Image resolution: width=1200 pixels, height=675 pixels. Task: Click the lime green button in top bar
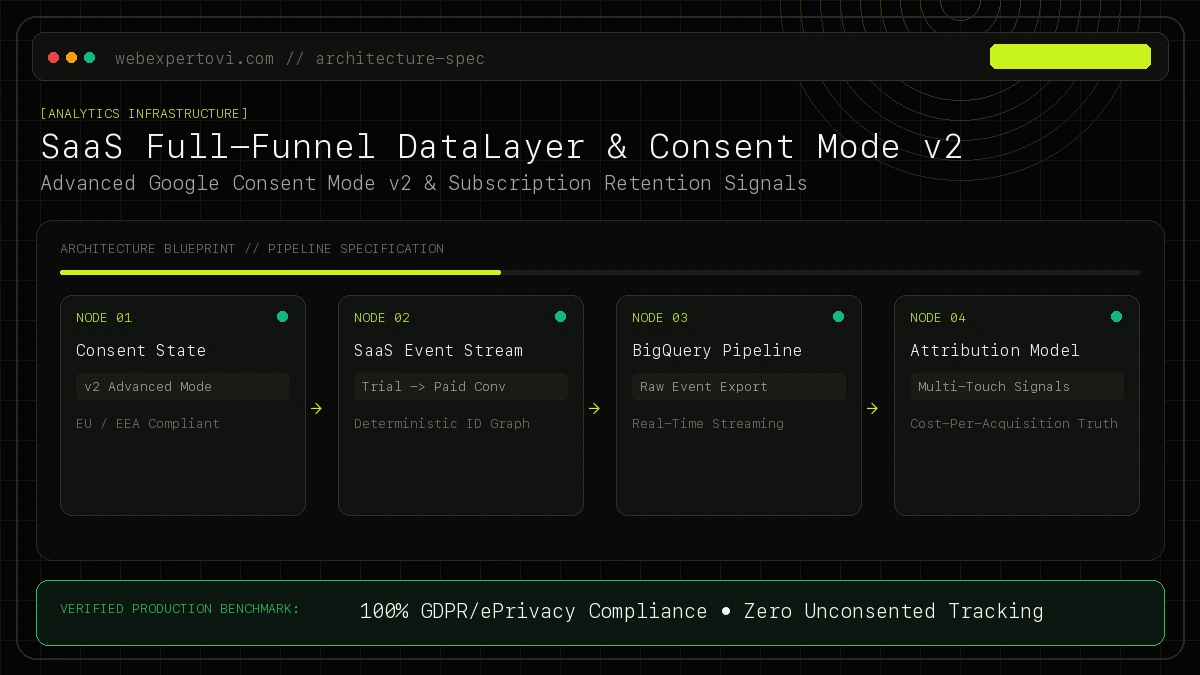pyautogui.click(x=1070, y=57)
